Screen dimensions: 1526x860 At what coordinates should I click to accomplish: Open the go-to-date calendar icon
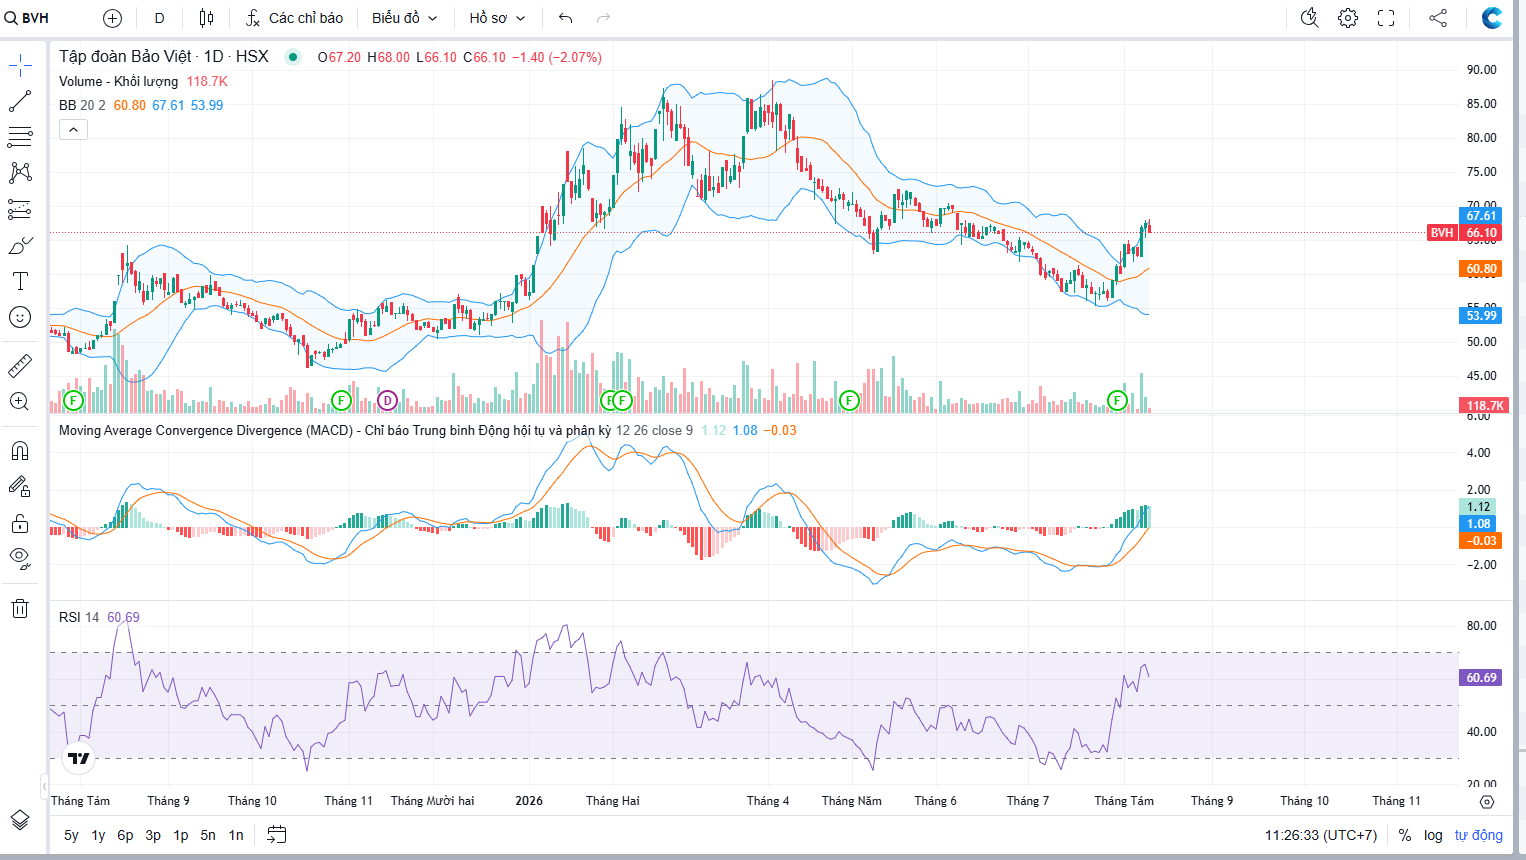pos(277,835)
